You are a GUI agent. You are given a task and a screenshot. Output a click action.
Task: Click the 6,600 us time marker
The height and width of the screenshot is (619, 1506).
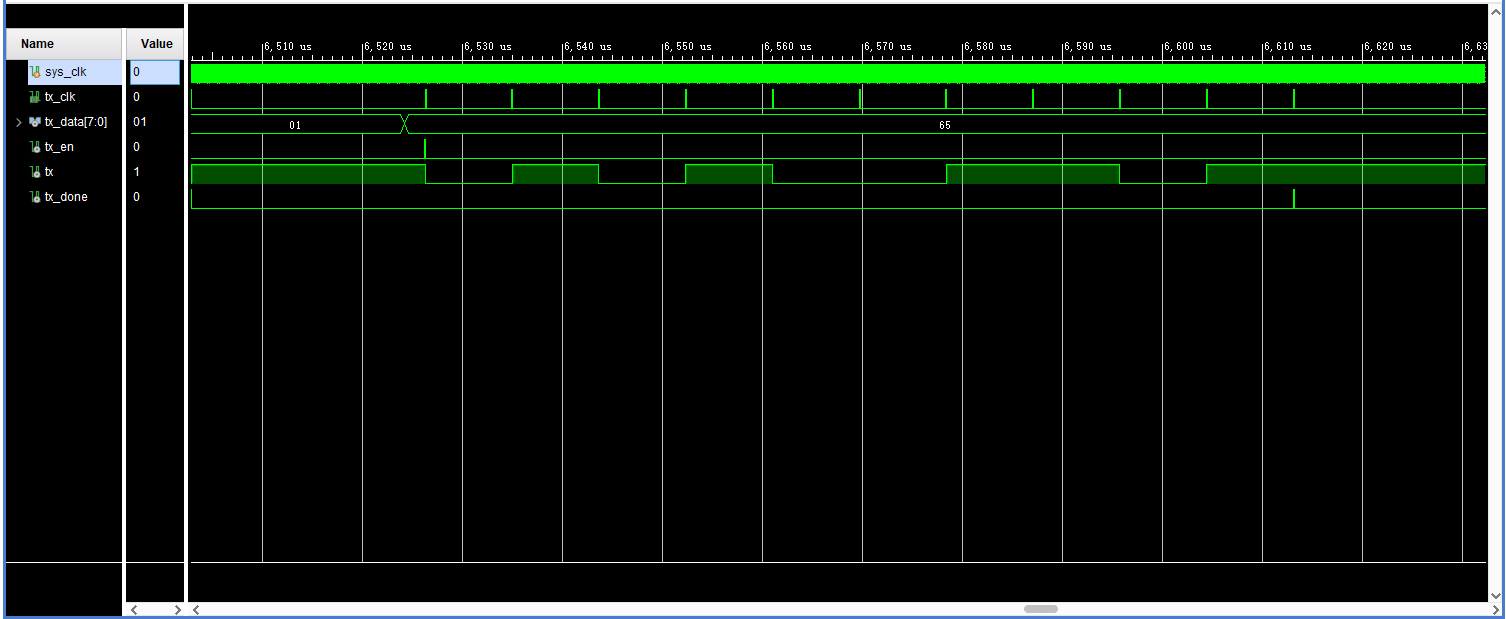pos(1187,47)
